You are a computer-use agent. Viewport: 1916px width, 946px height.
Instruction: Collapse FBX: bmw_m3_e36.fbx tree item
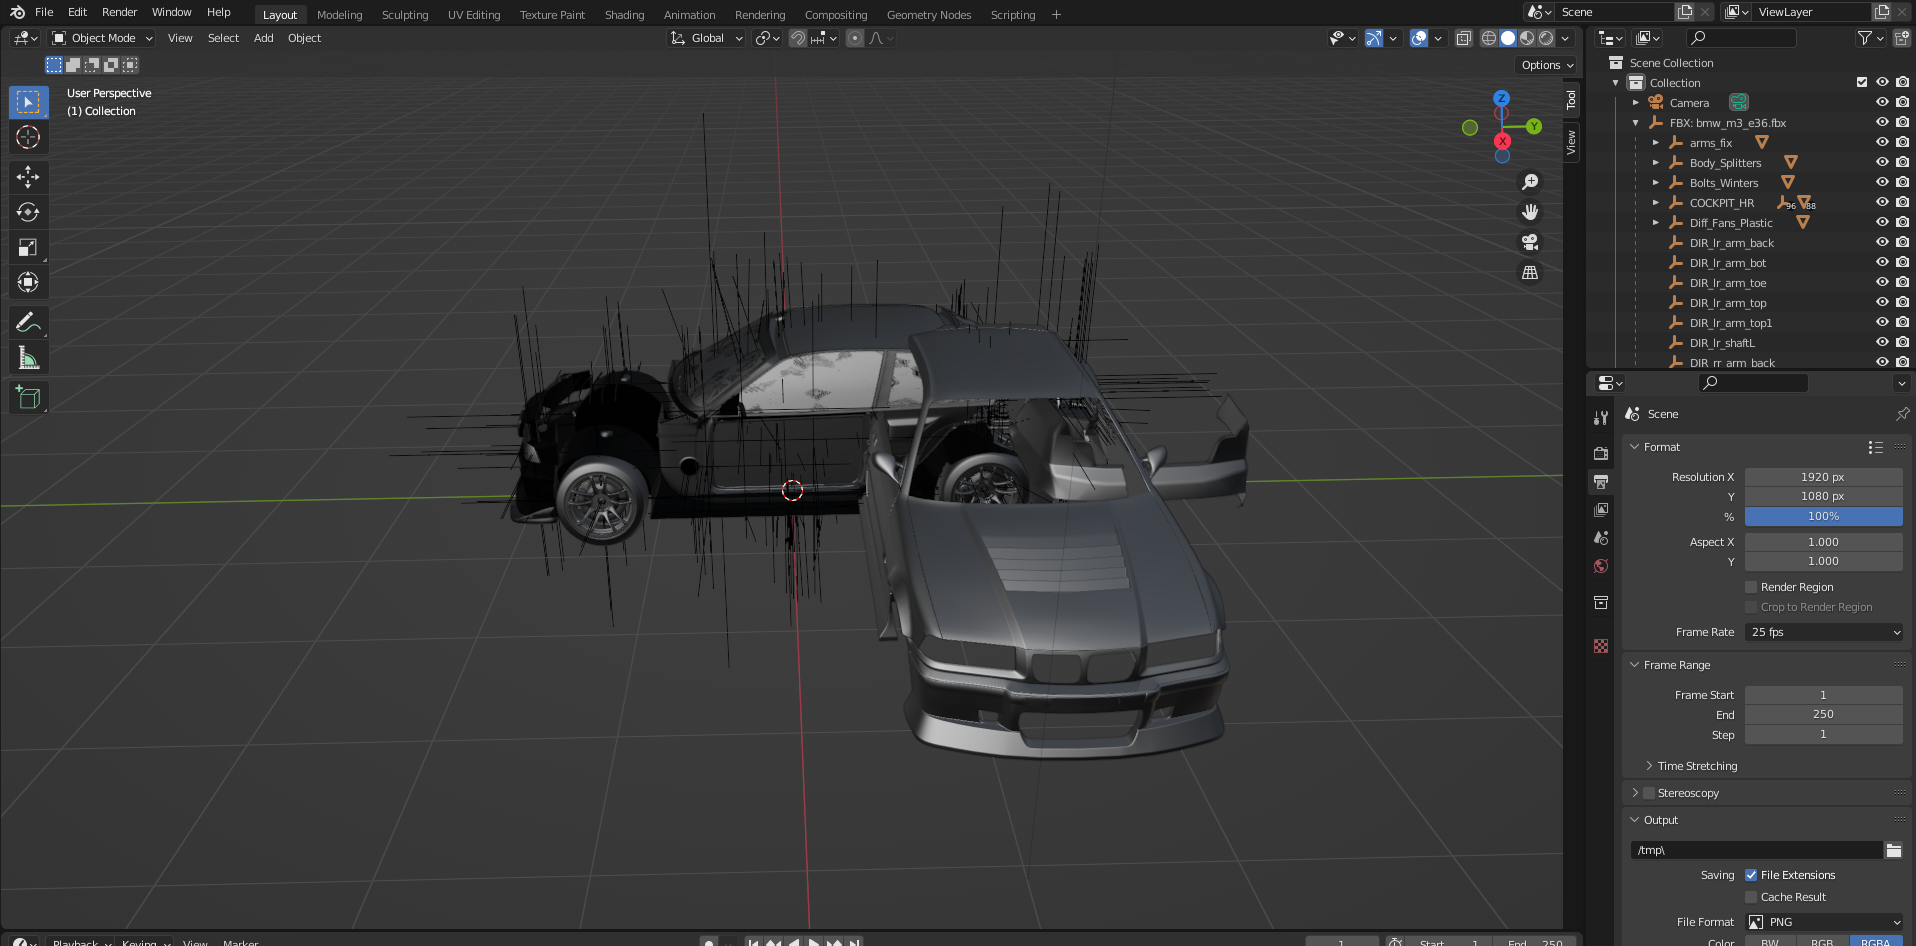click(x=1636, y=123)
